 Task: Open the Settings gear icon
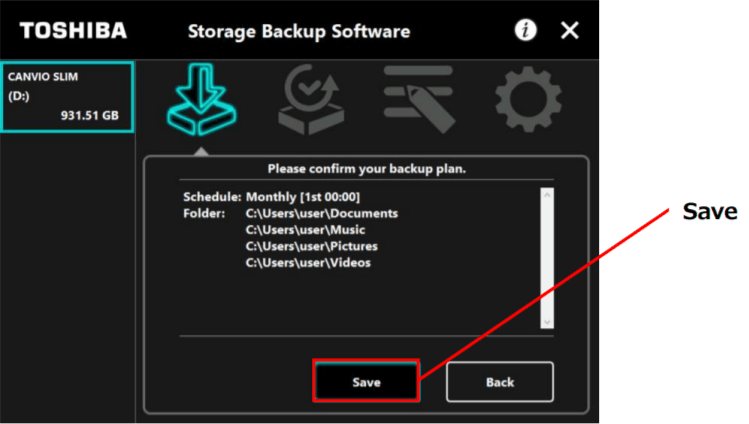[528, 101]
